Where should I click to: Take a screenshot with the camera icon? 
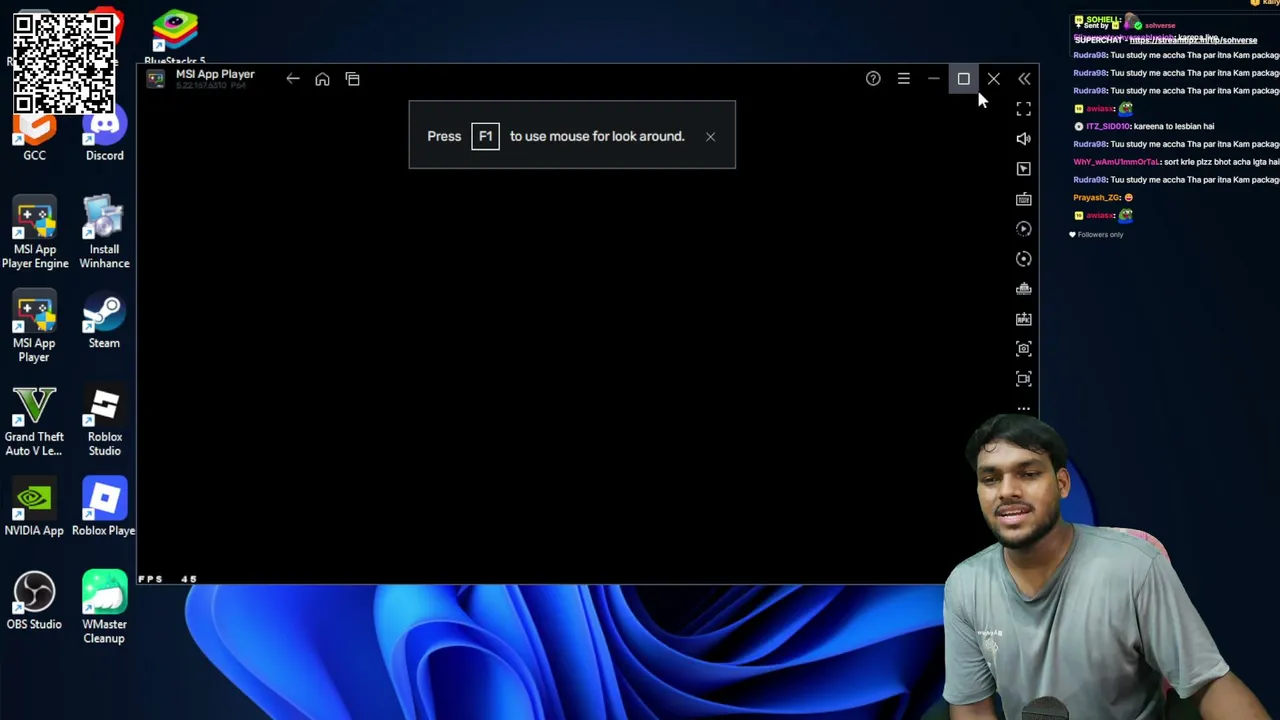click(x=1023, y=349)
